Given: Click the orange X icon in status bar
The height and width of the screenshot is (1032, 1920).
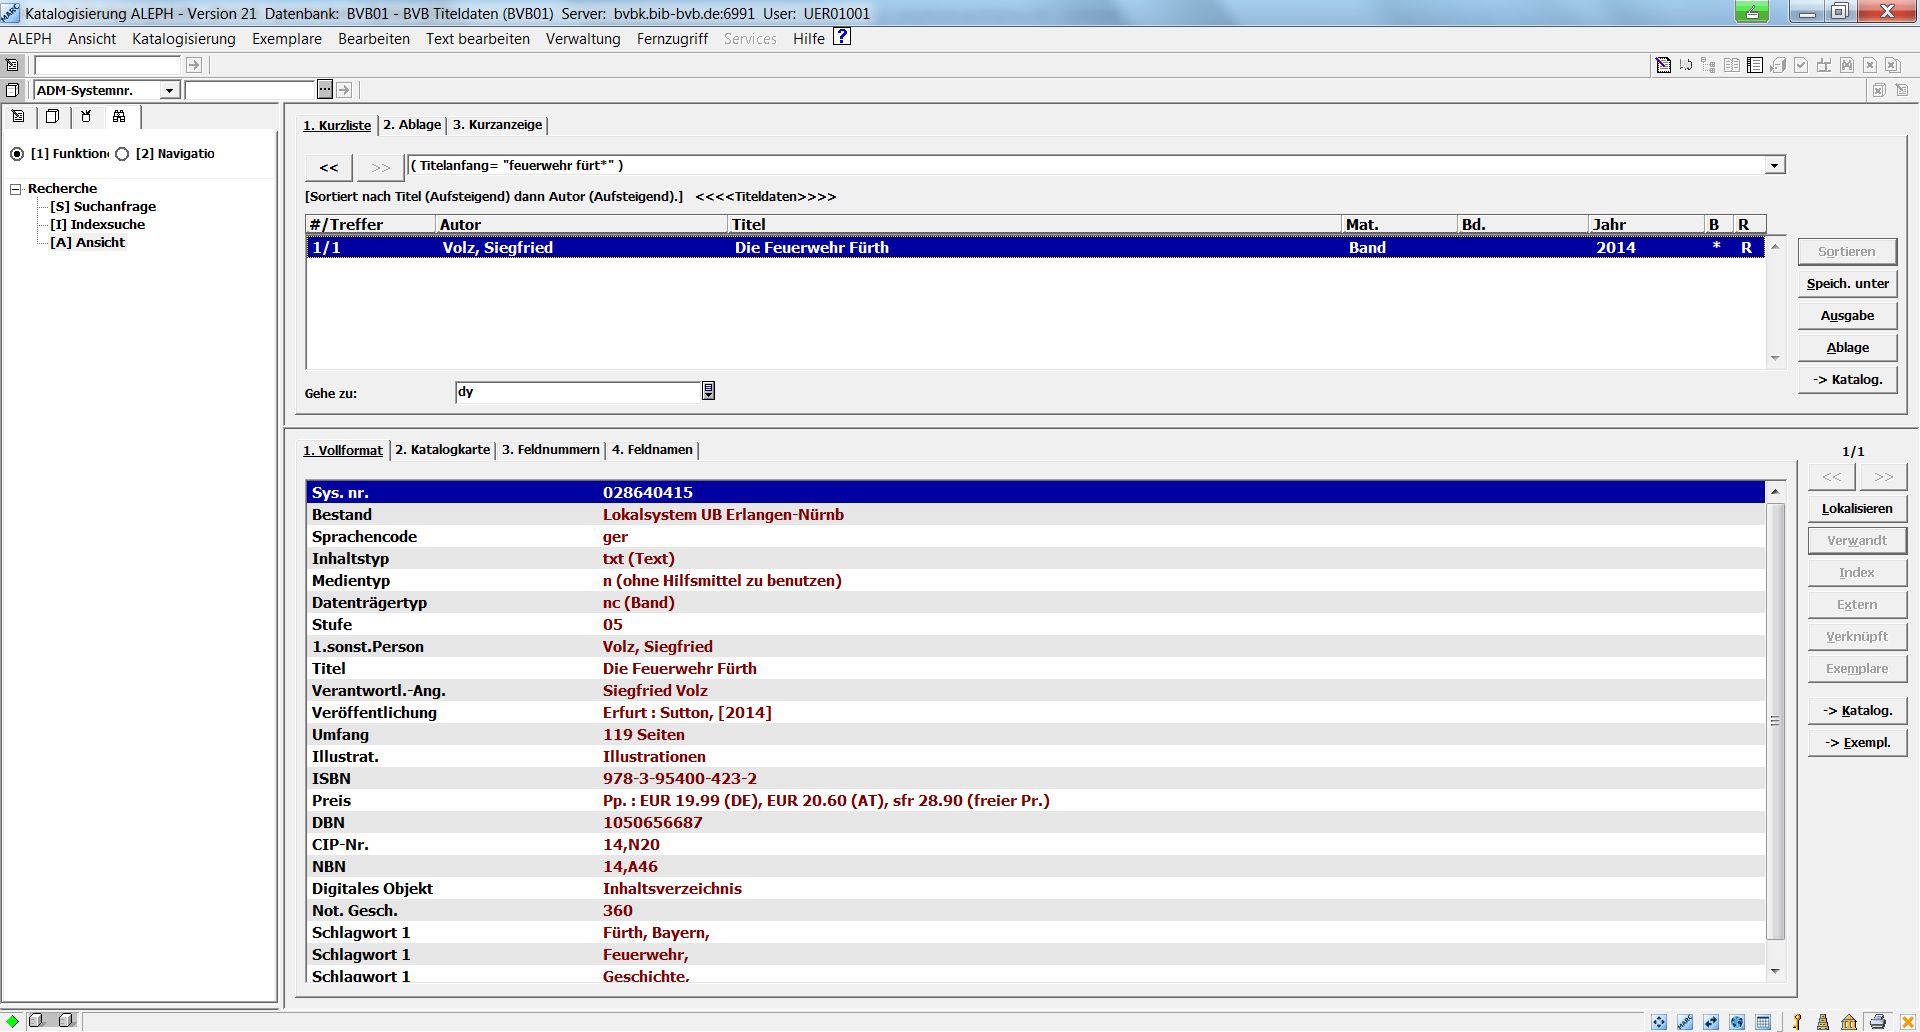Looking at the screenshot, I should [x=1907, y=1021].
